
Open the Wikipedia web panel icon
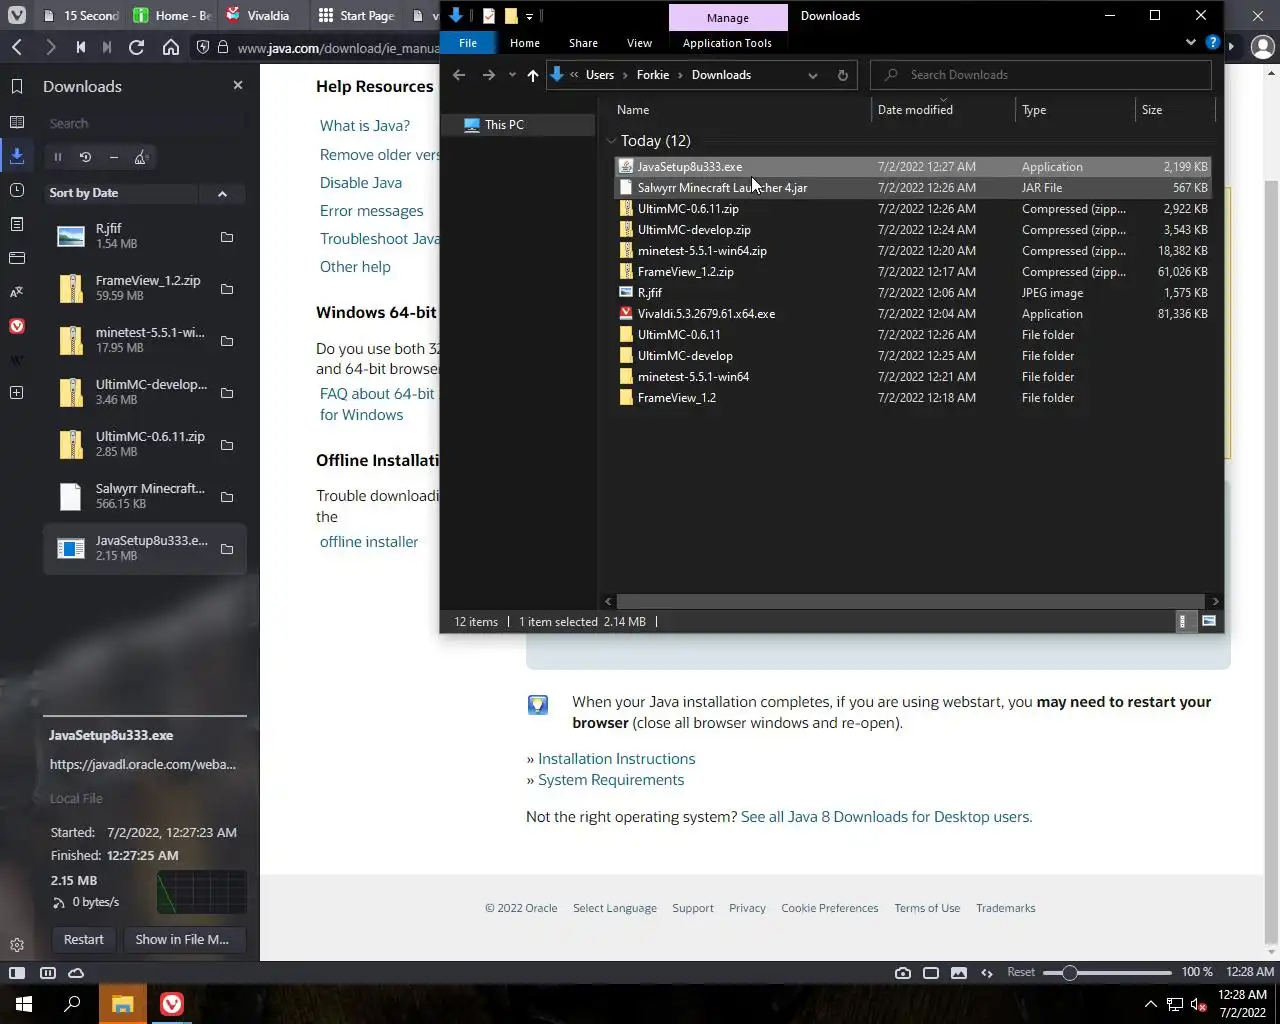tap(17, 360)
